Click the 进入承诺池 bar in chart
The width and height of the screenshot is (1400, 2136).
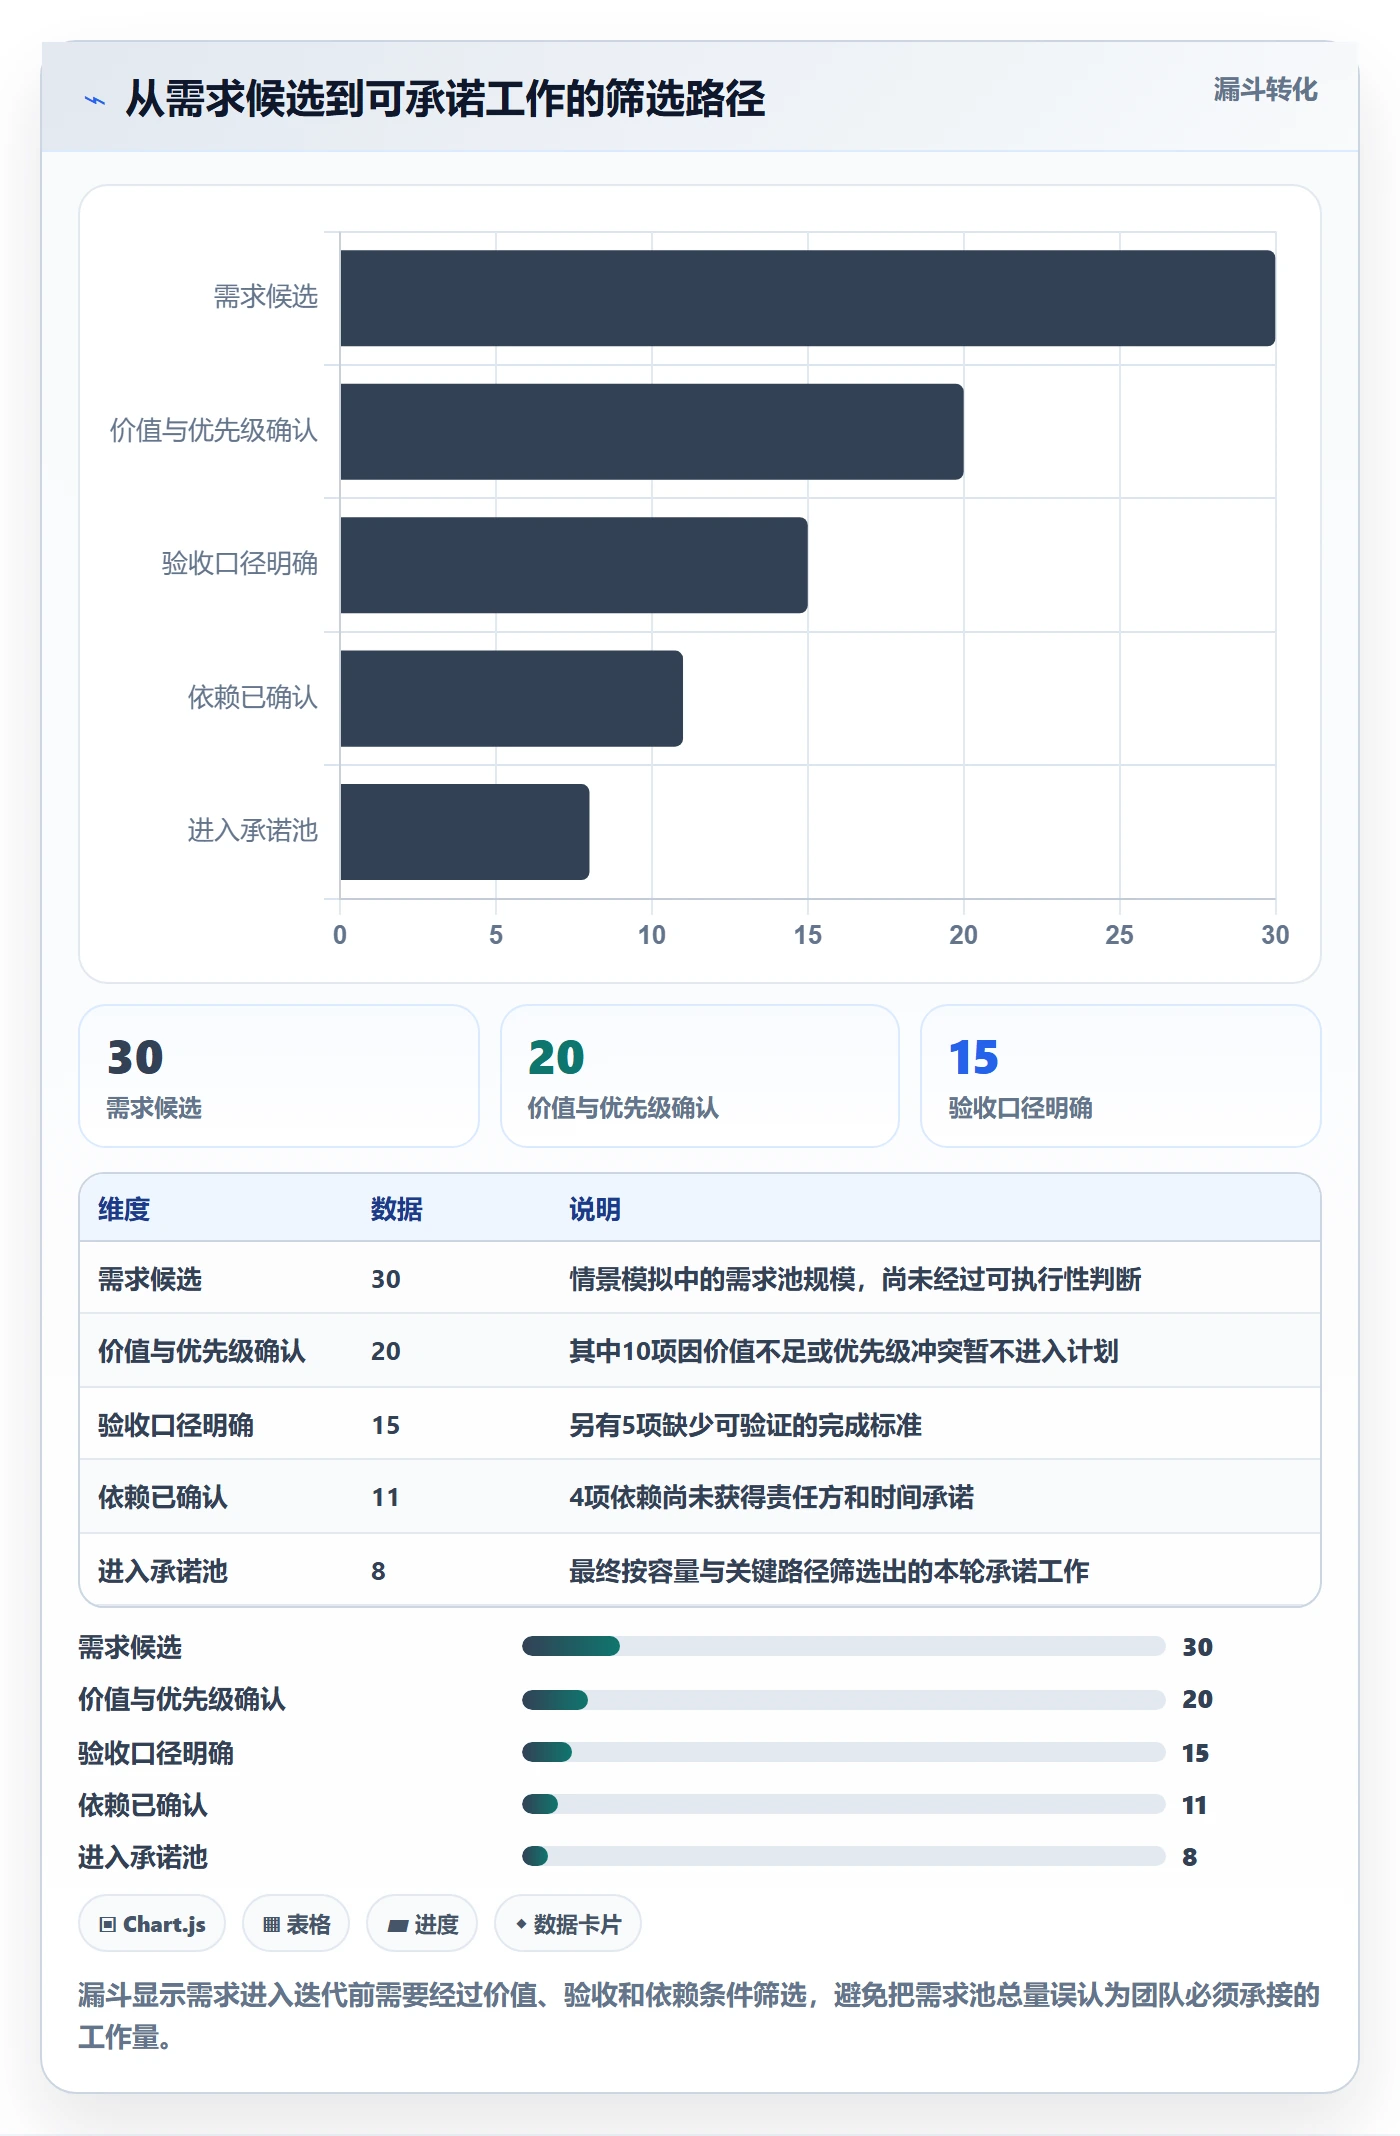[465, 832]
